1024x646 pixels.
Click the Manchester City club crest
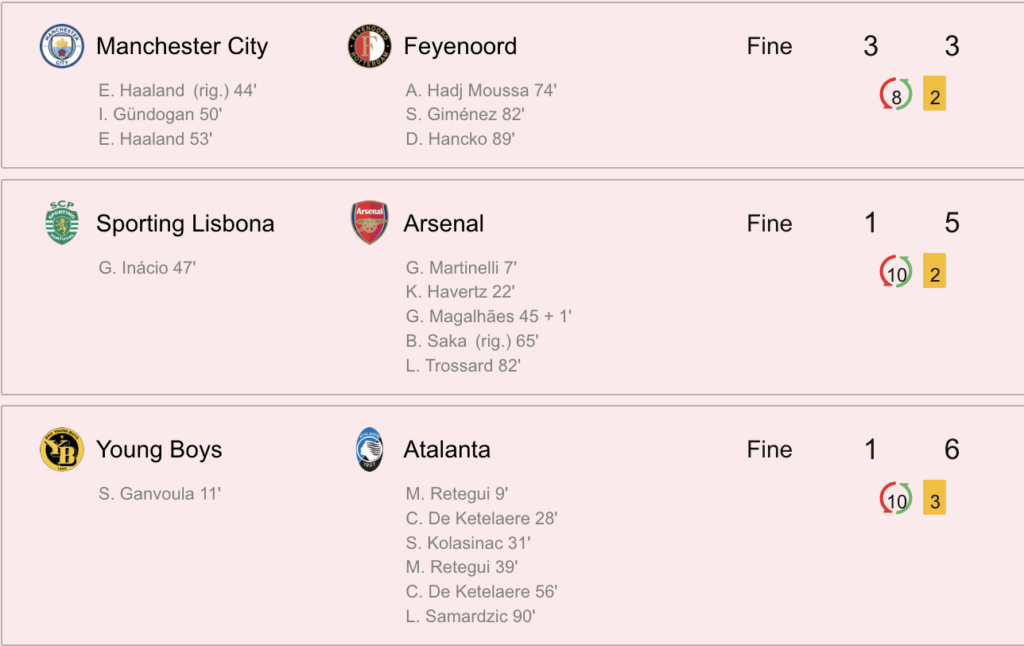61,46
